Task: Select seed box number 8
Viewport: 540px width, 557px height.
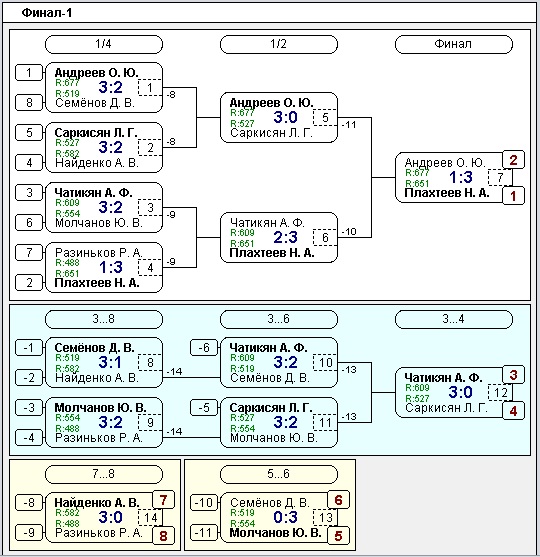Action: pos(29,103)
